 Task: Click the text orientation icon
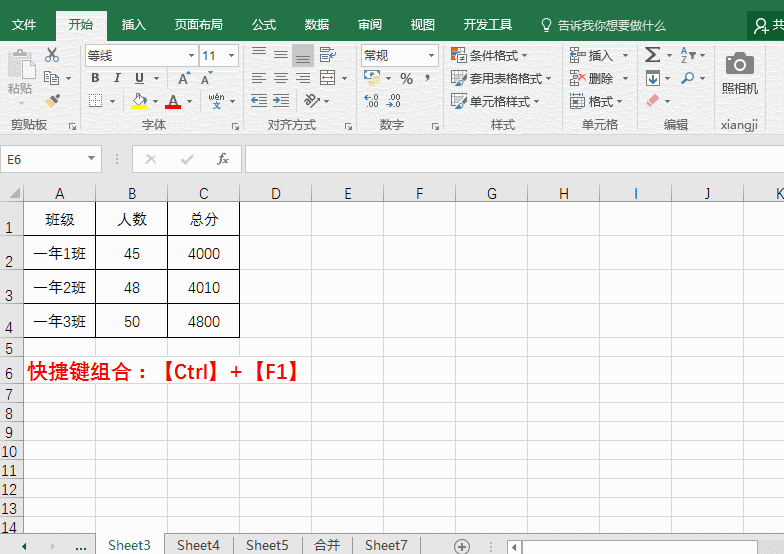pyautogui.click(x=312, y=100)
